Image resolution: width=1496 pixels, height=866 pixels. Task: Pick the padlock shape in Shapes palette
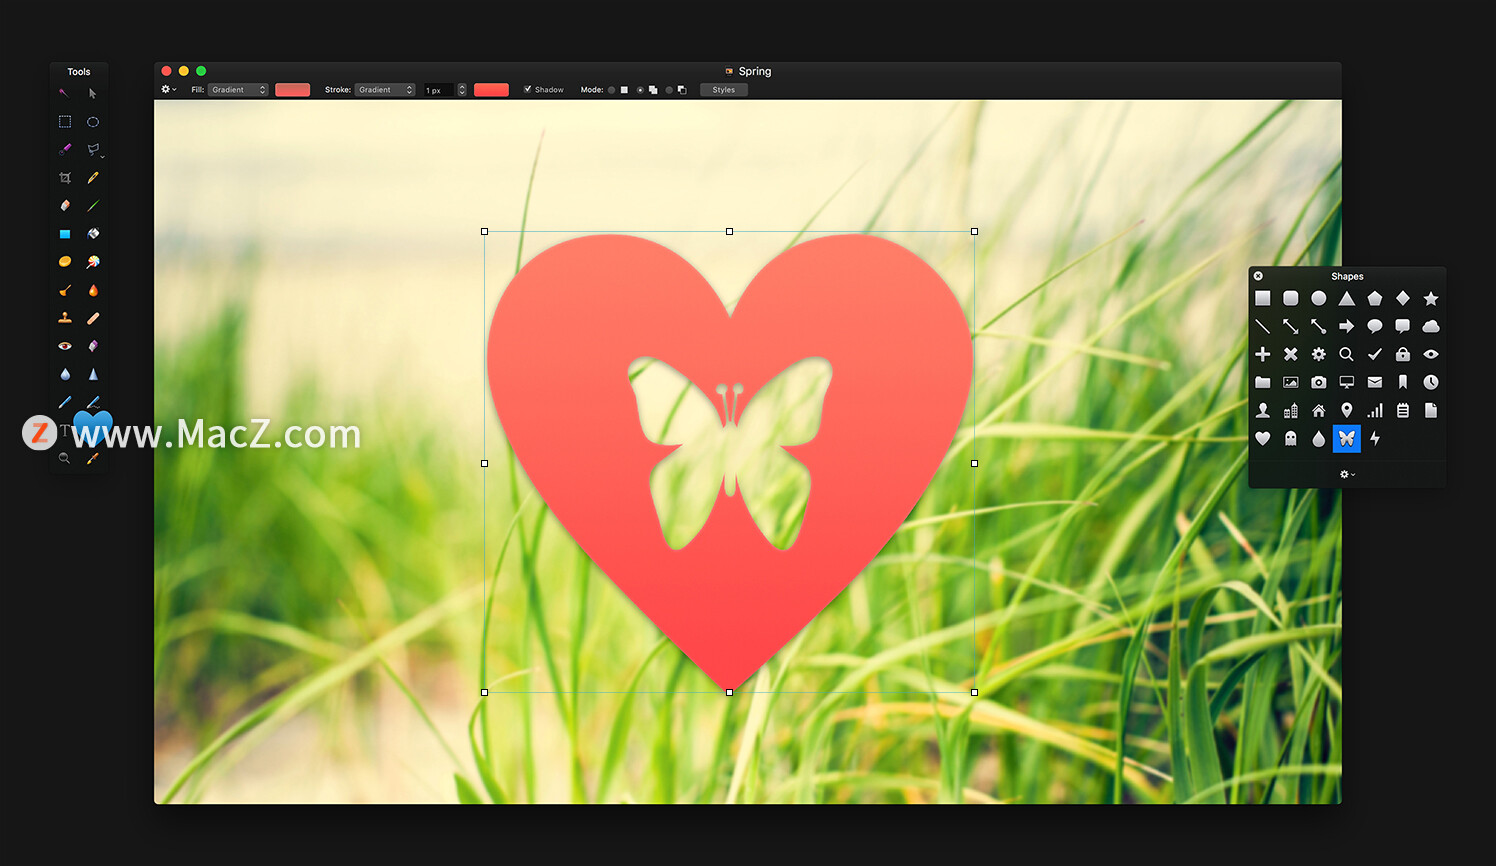click(1403, 354)
